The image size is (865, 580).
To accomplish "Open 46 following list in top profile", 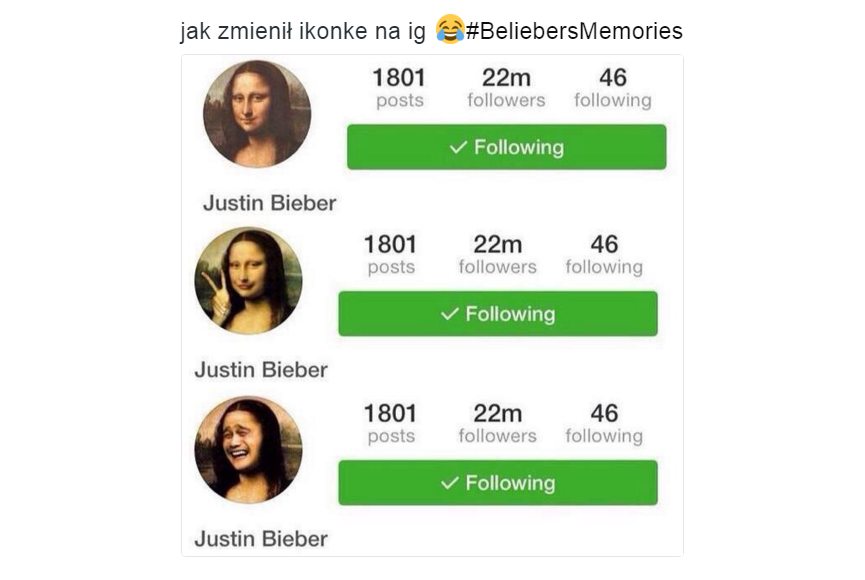I will point(613,88).
